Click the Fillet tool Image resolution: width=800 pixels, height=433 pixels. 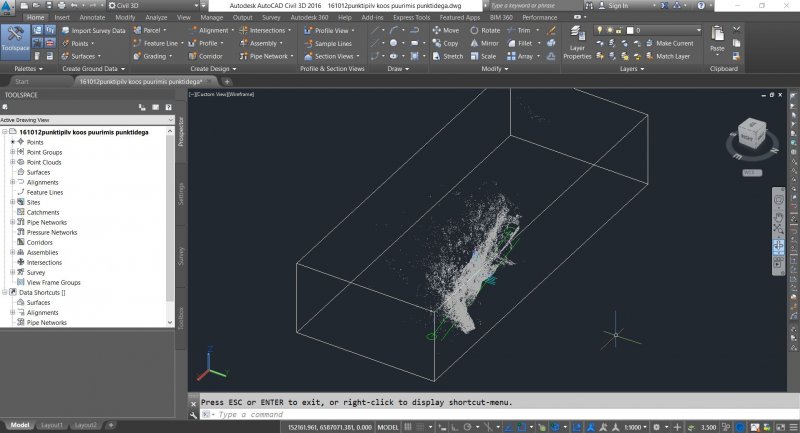click(x=520, y=43)
